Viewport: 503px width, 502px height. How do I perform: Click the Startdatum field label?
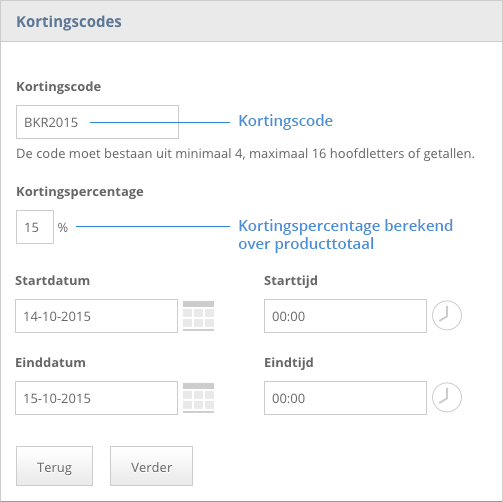point(52,280)
